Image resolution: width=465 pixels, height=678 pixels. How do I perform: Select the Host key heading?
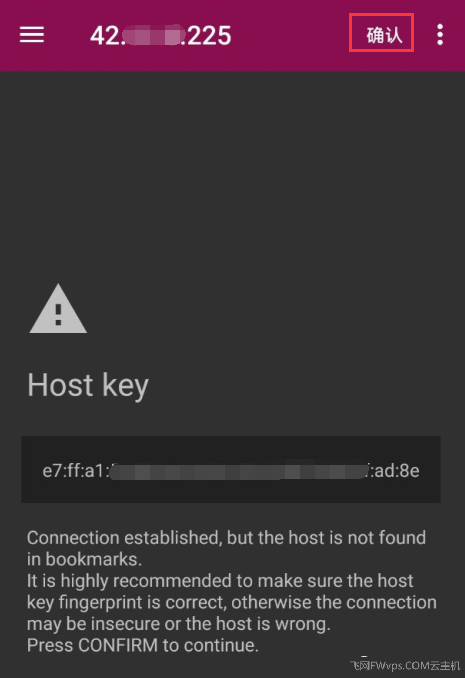click(88, 385)
